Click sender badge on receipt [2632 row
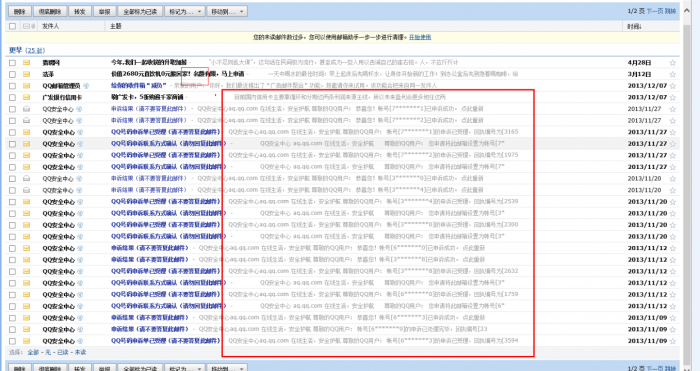The image size is (700, 371). click(80, 271)
